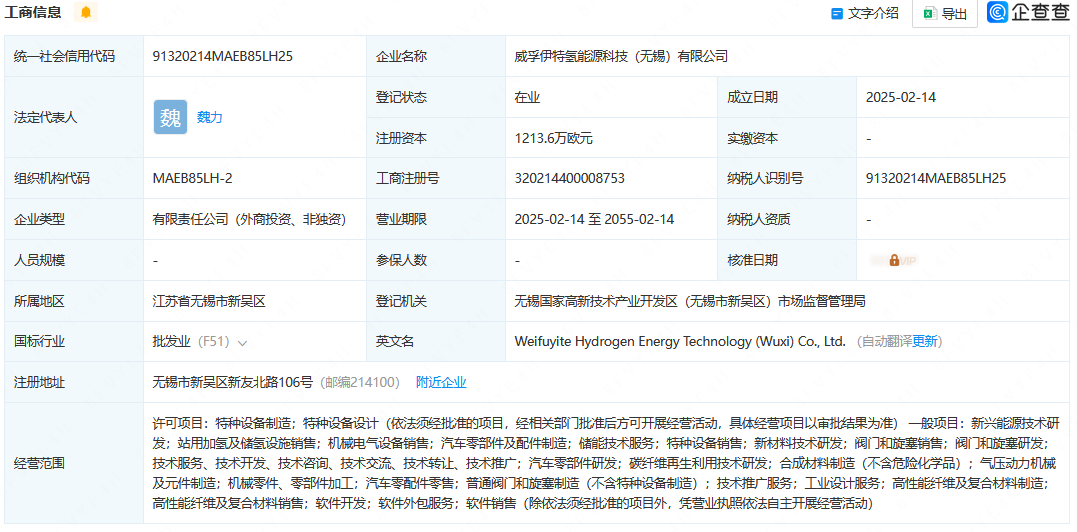1077x532 pixels.
Task: Click the 组织机构代码 label cell
Action: (74, 178)
